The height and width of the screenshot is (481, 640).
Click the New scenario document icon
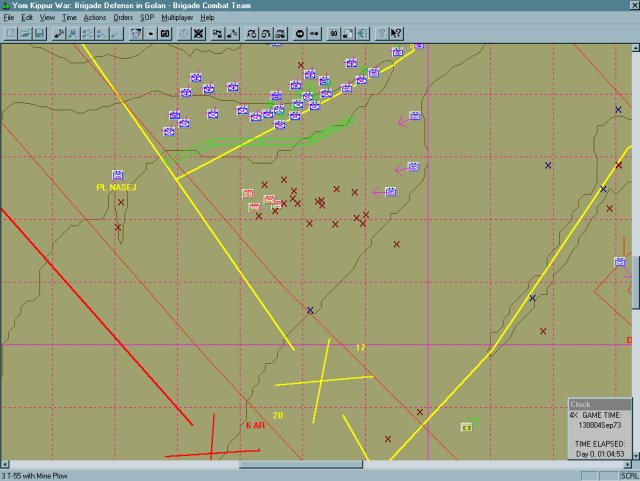[11, 33]
